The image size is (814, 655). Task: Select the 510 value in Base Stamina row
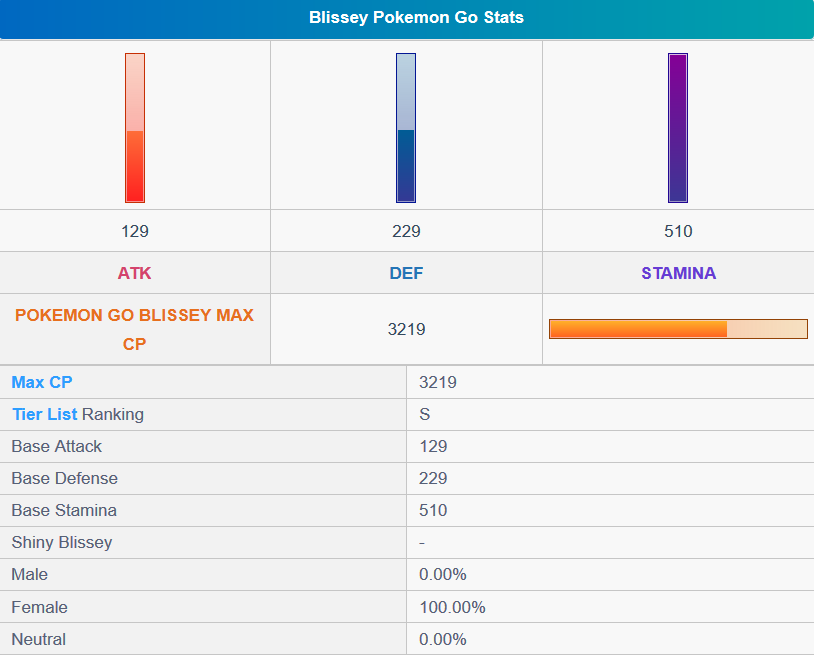point(433,510)
